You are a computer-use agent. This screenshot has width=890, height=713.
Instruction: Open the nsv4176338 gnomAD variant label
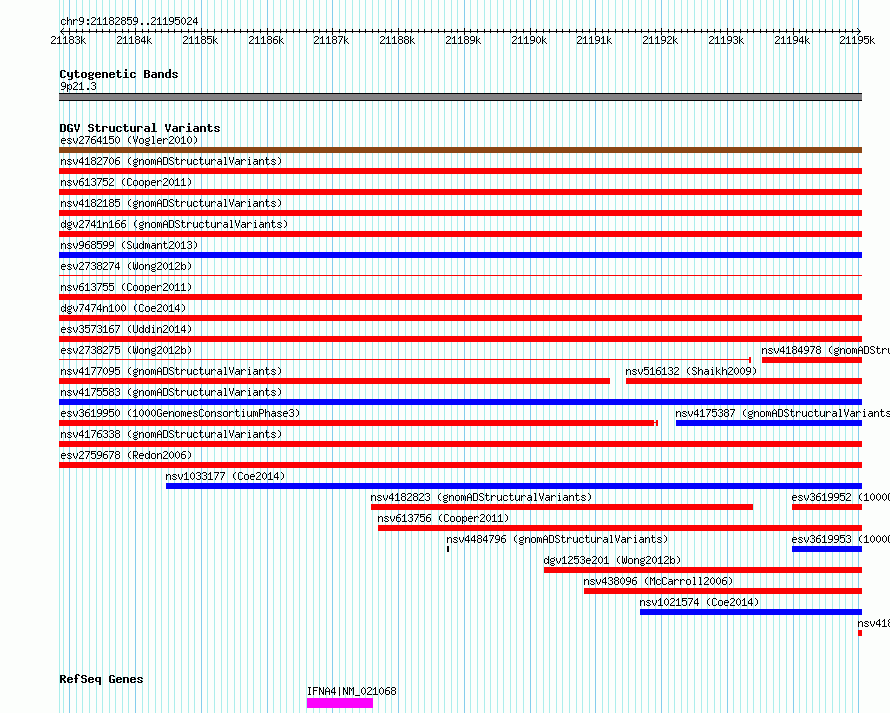click(171, 434)
